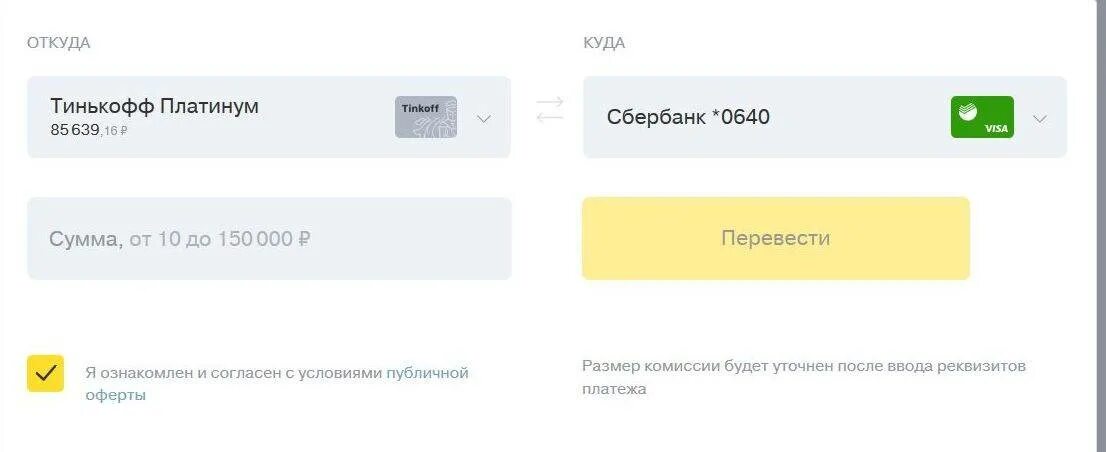
Task: Click the black checkmark in yellow box
Action: coord(45,373)
